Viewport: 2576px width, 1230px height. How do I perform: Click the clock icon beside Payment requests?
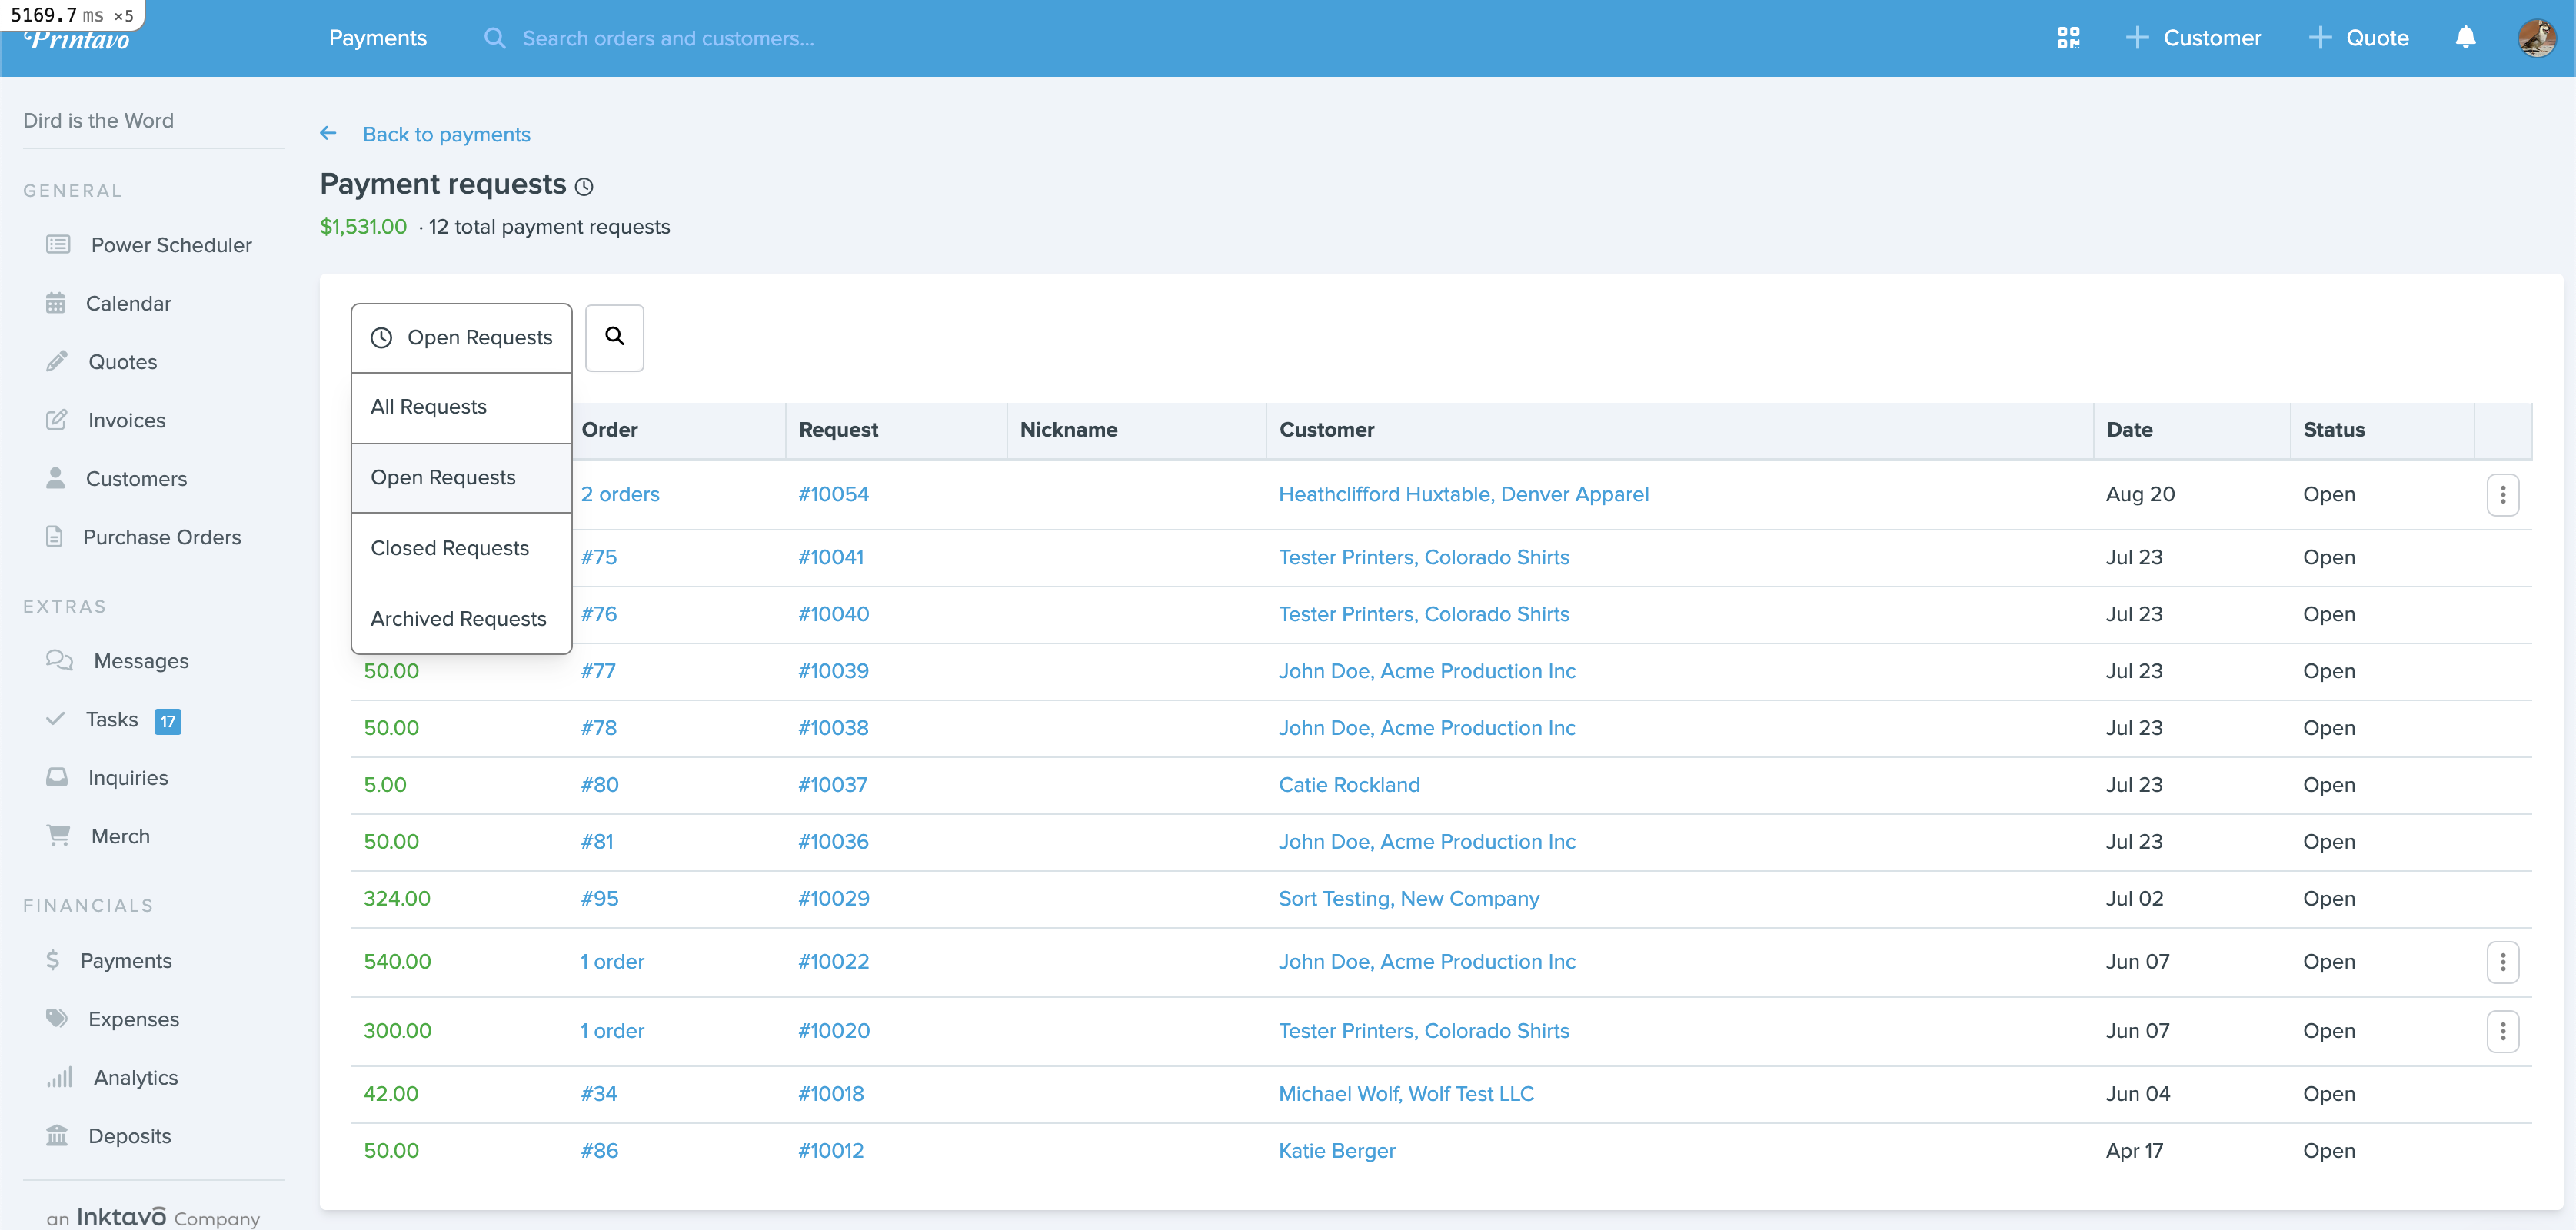pos(585,186)
